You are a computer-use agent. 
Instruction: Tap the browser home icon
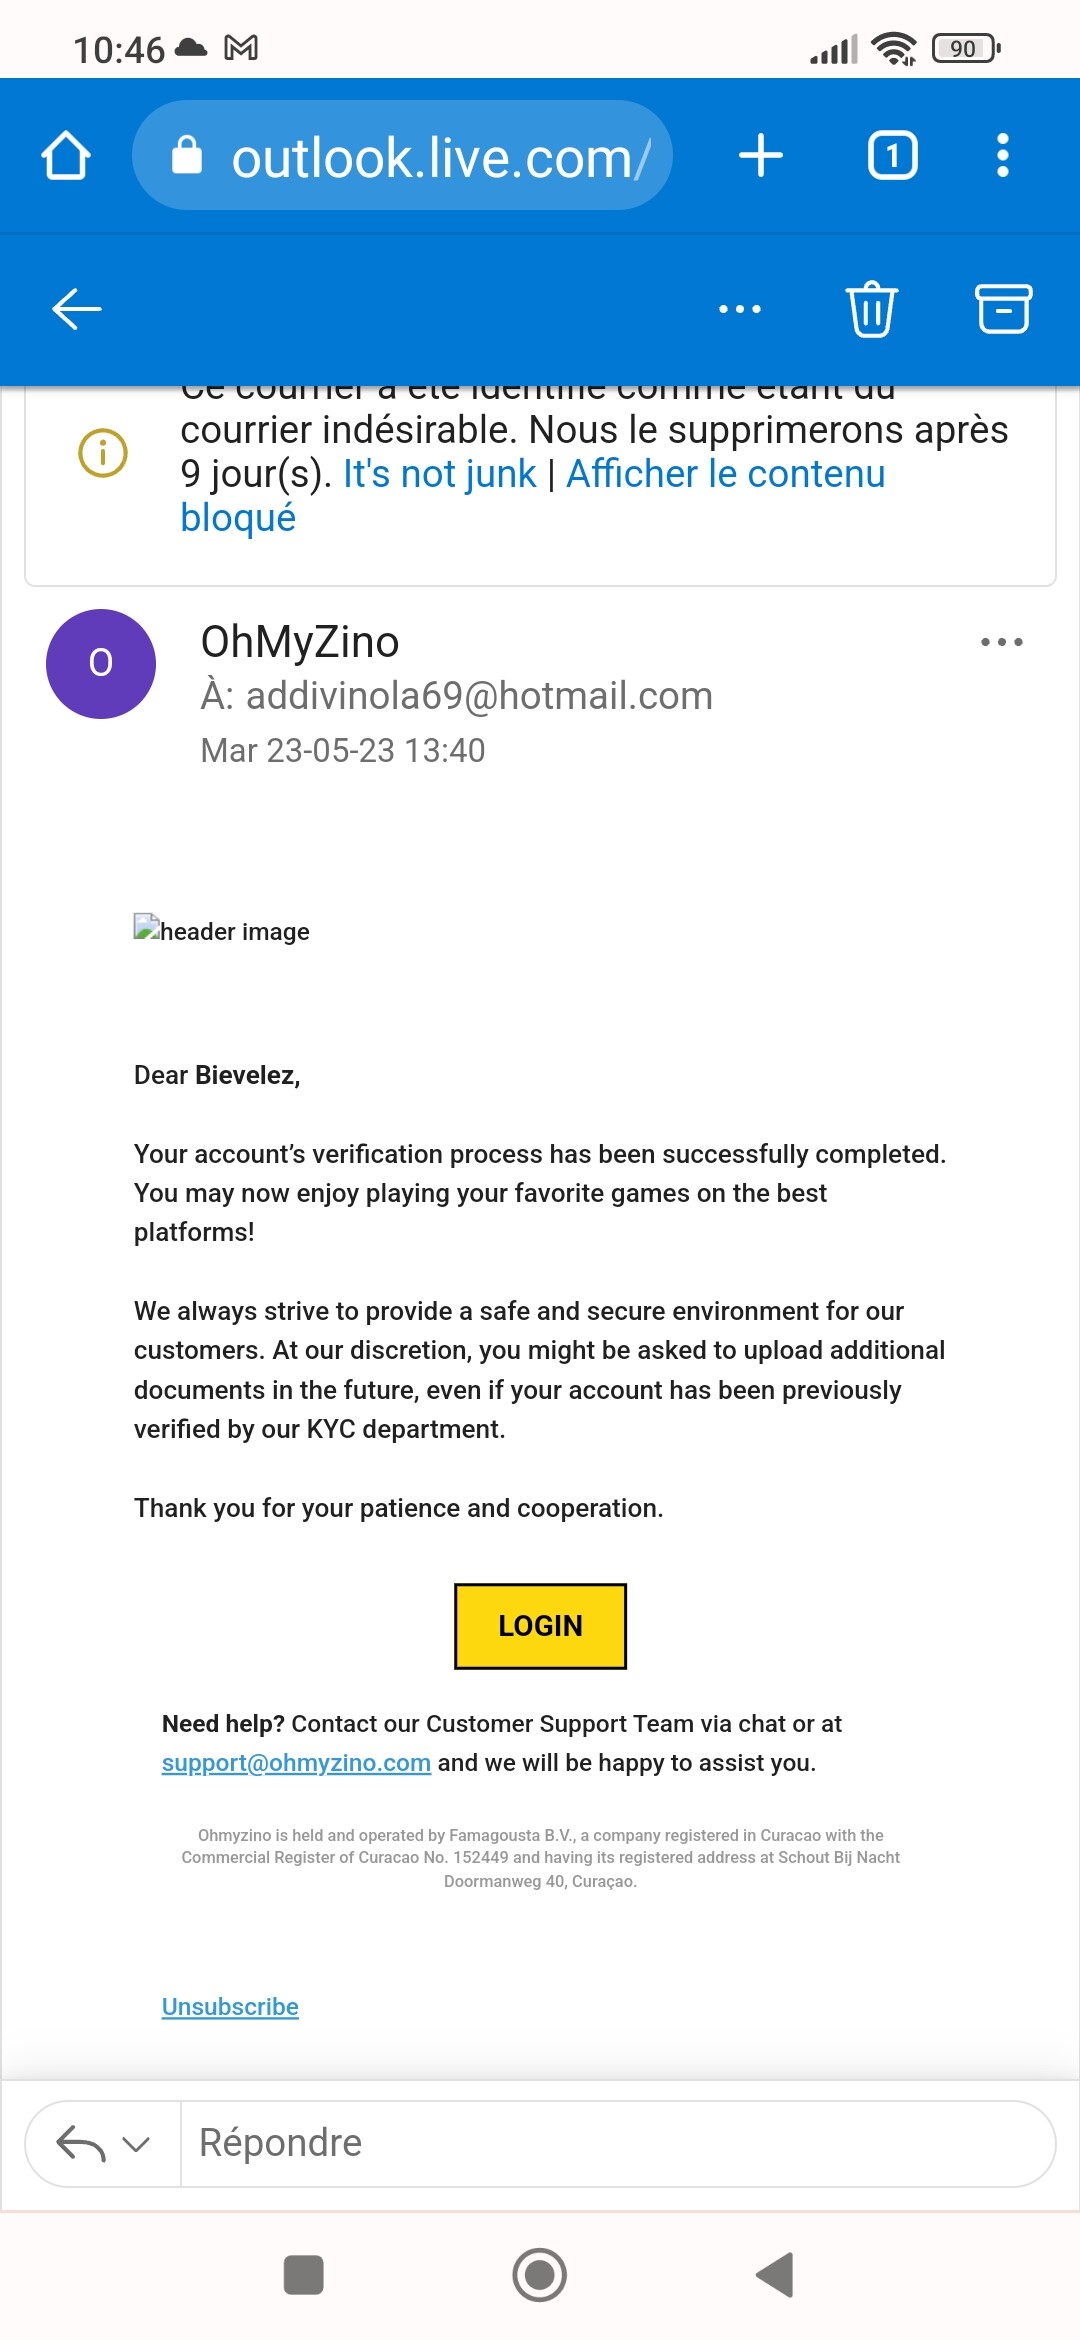pyautogui.click(x=66, y=156)
